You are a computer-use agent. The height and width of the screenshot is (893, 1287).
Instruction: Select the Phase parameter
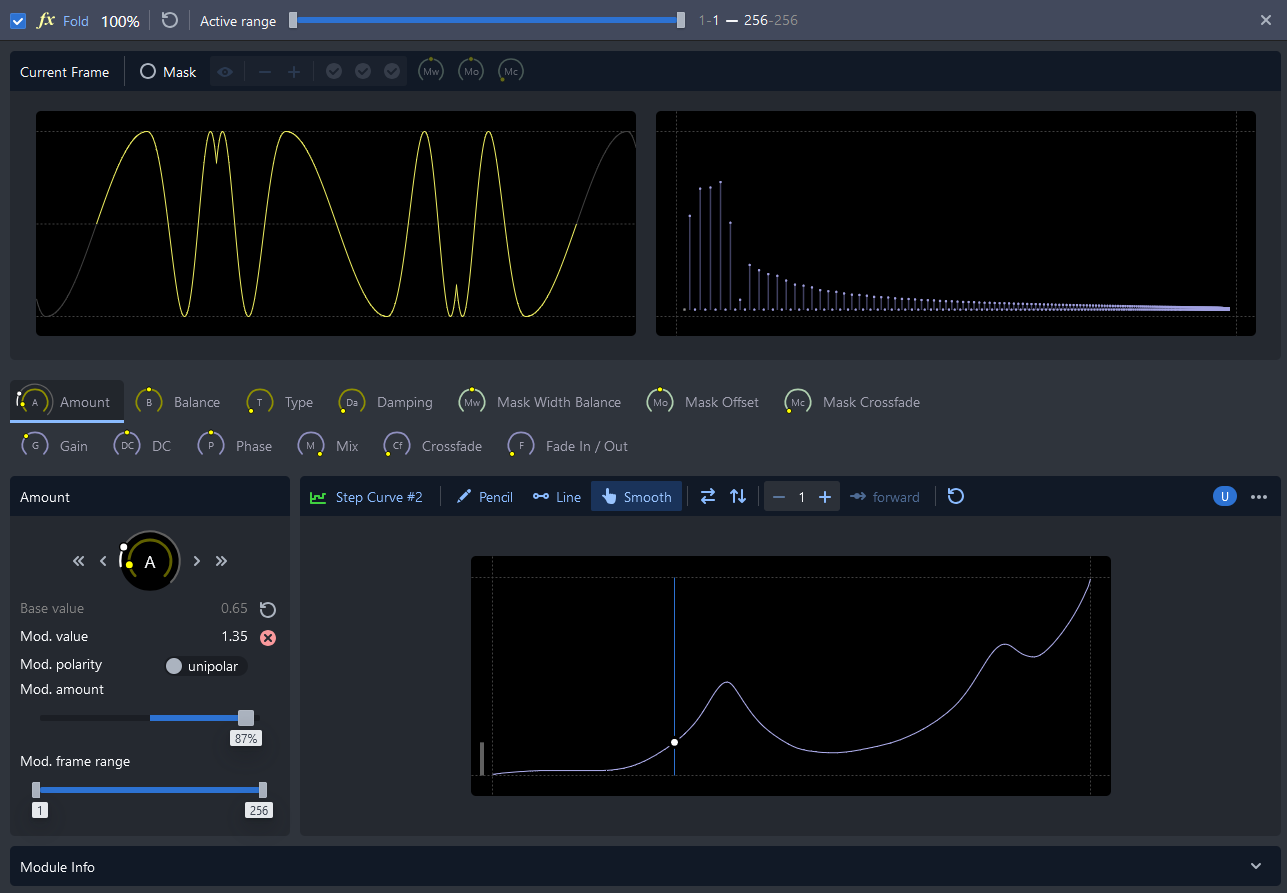[235, 446]
